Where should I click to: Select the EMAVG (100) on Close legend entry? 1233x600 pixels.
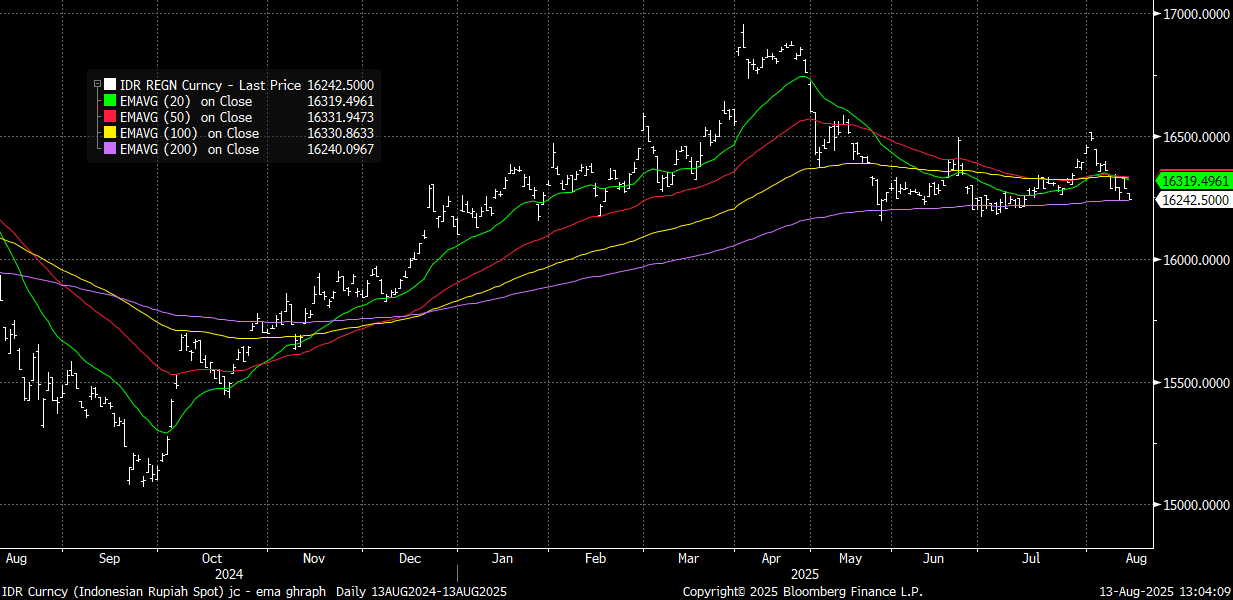point(188,134)
